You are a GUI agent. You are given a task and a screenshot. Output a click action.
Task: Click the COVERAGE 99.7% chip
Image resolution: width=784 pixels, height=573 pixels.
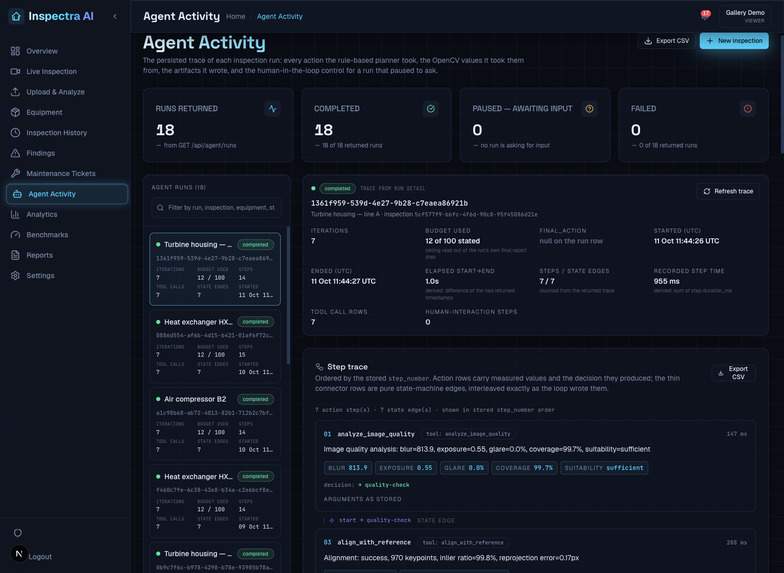524,468
